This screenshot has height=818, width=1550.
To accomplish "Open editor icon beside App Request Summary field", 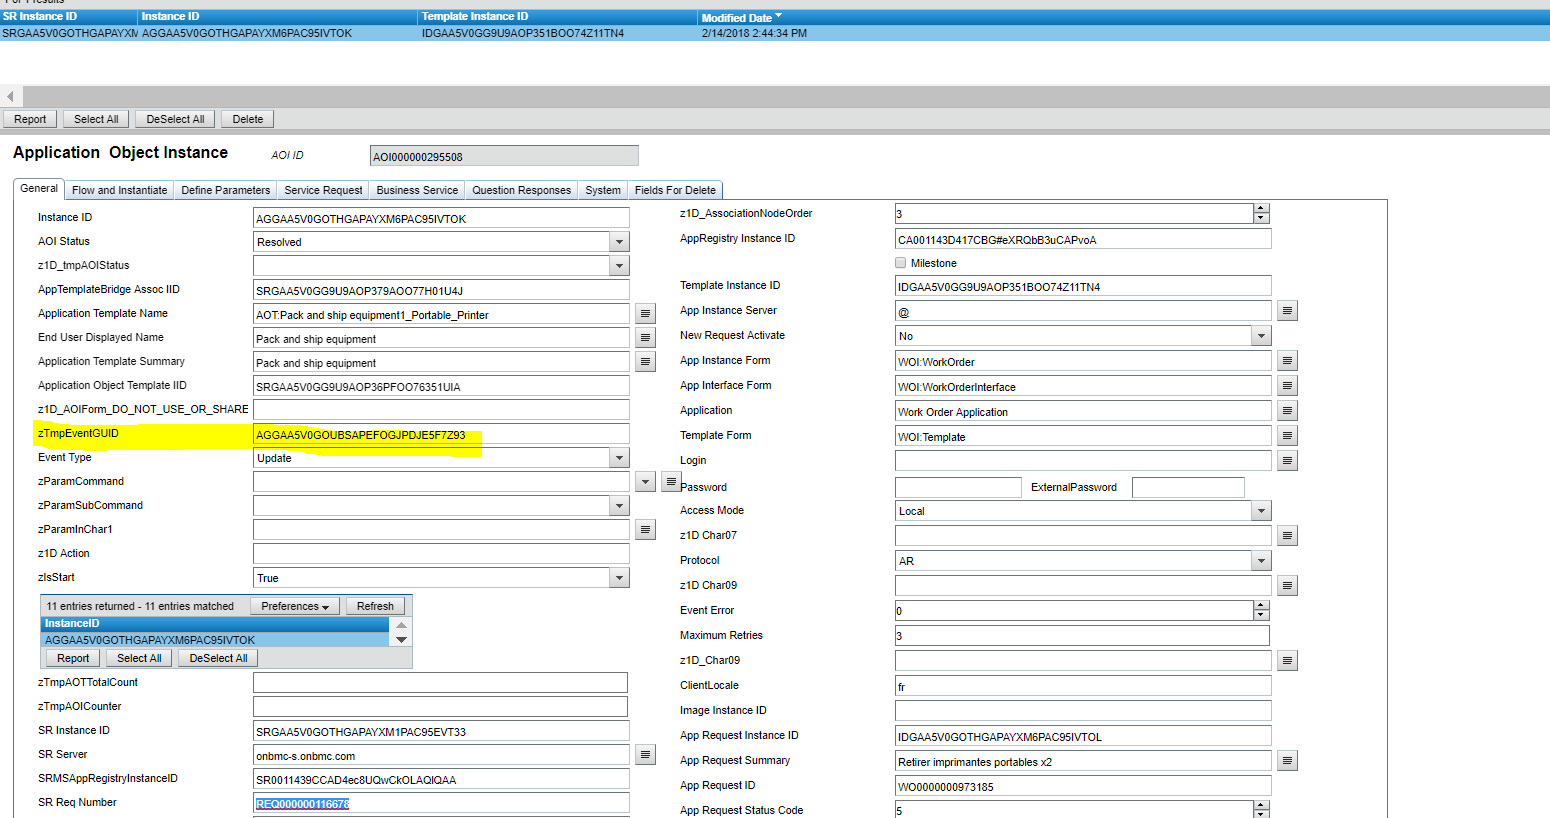I will point(1288,761).
